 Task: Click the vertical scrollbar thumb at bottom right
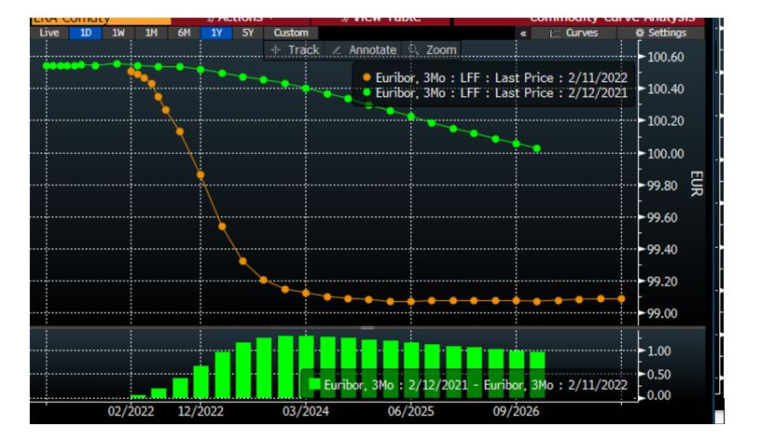pyautogui.click(x=719, y=417)
